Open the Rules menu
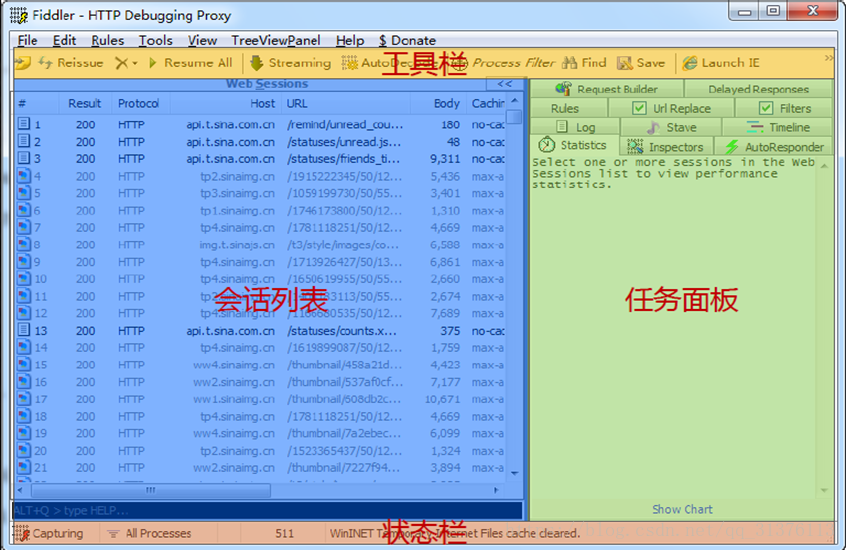 point(107,40)
